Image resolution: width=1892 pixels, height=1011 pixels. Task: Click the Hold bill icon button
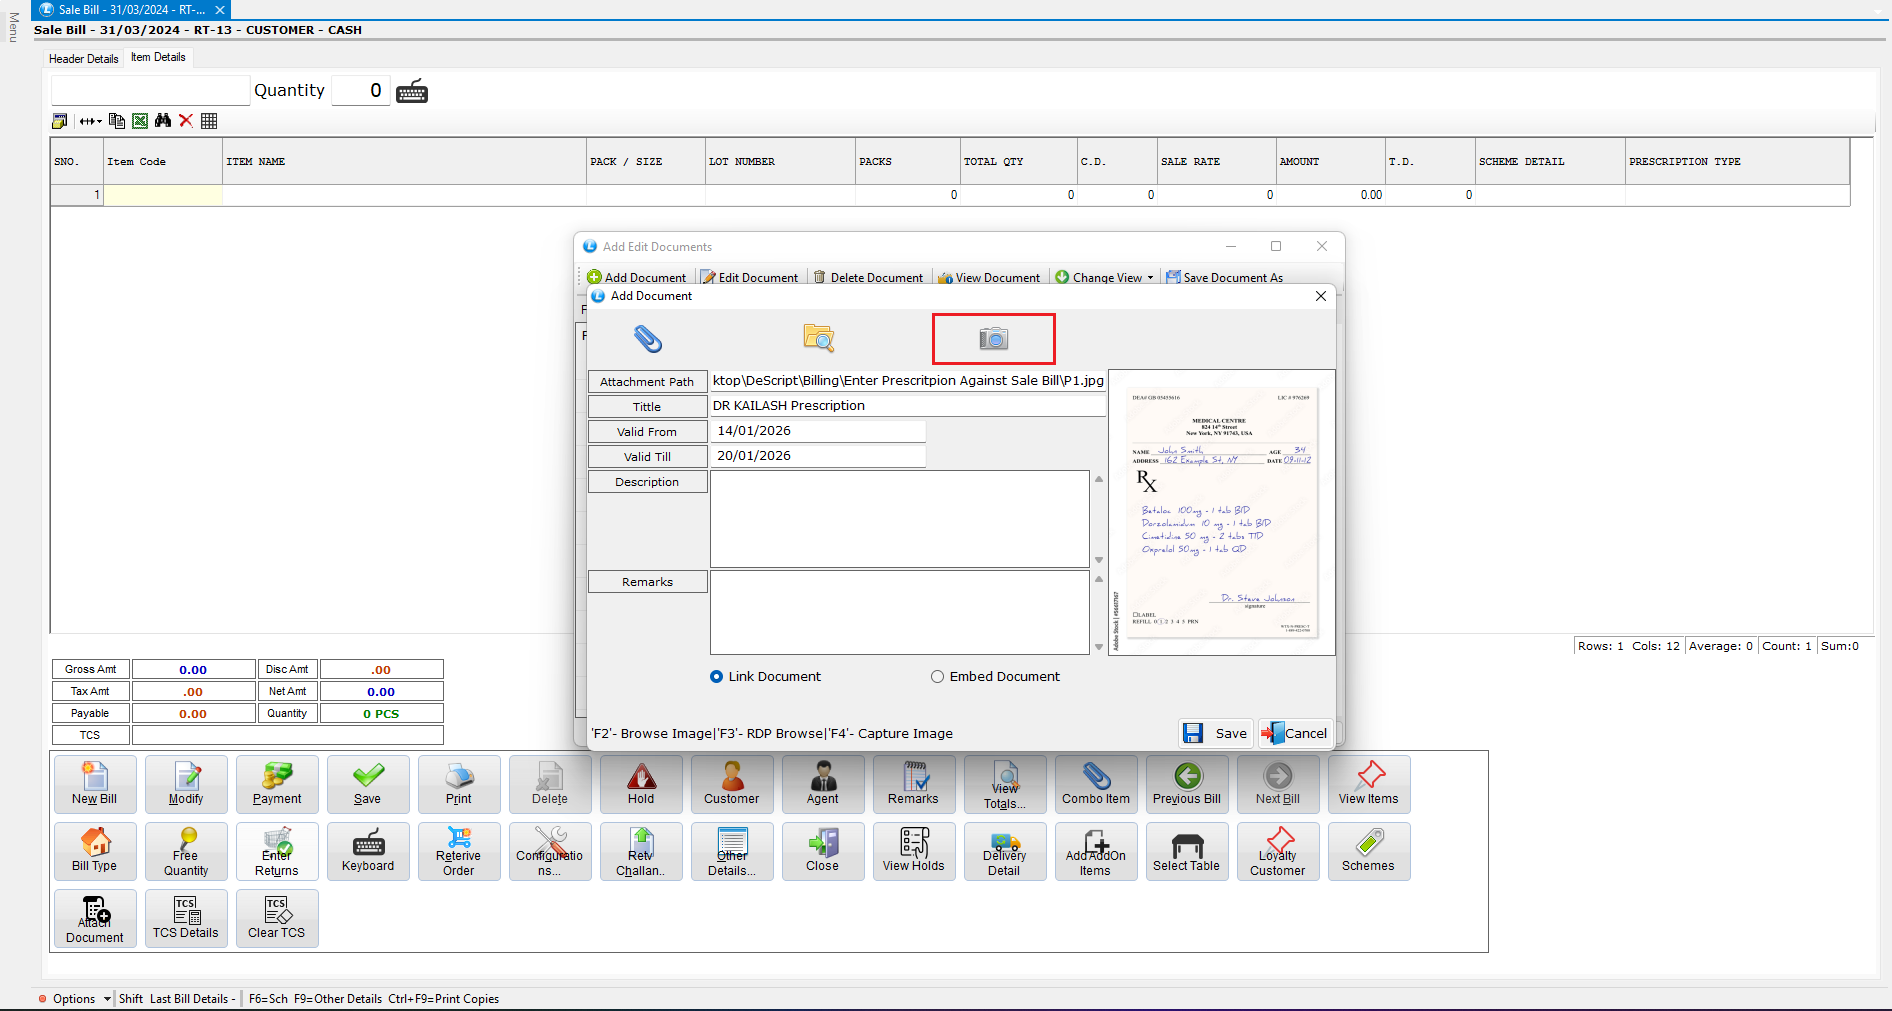coord(641,784)
